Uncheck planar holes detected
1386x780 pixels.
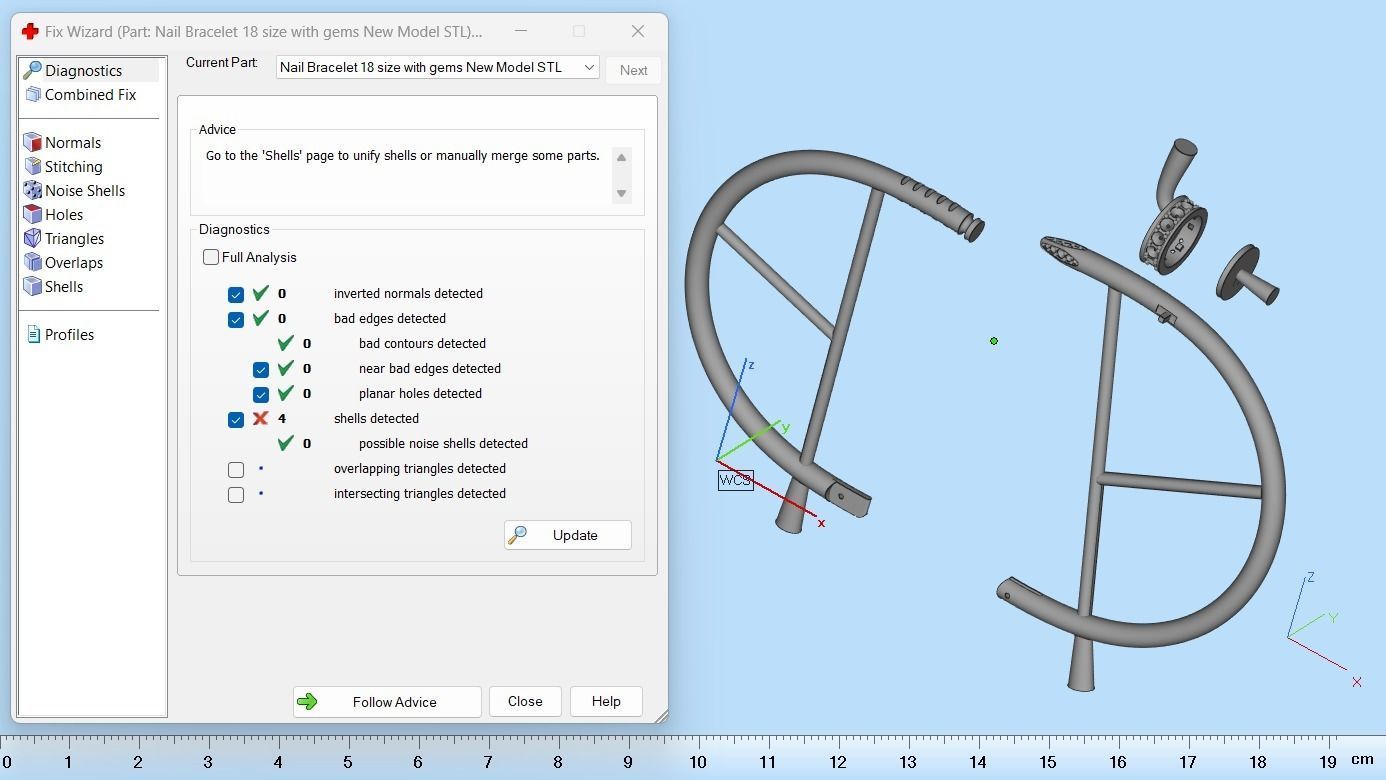pos(261,394)
